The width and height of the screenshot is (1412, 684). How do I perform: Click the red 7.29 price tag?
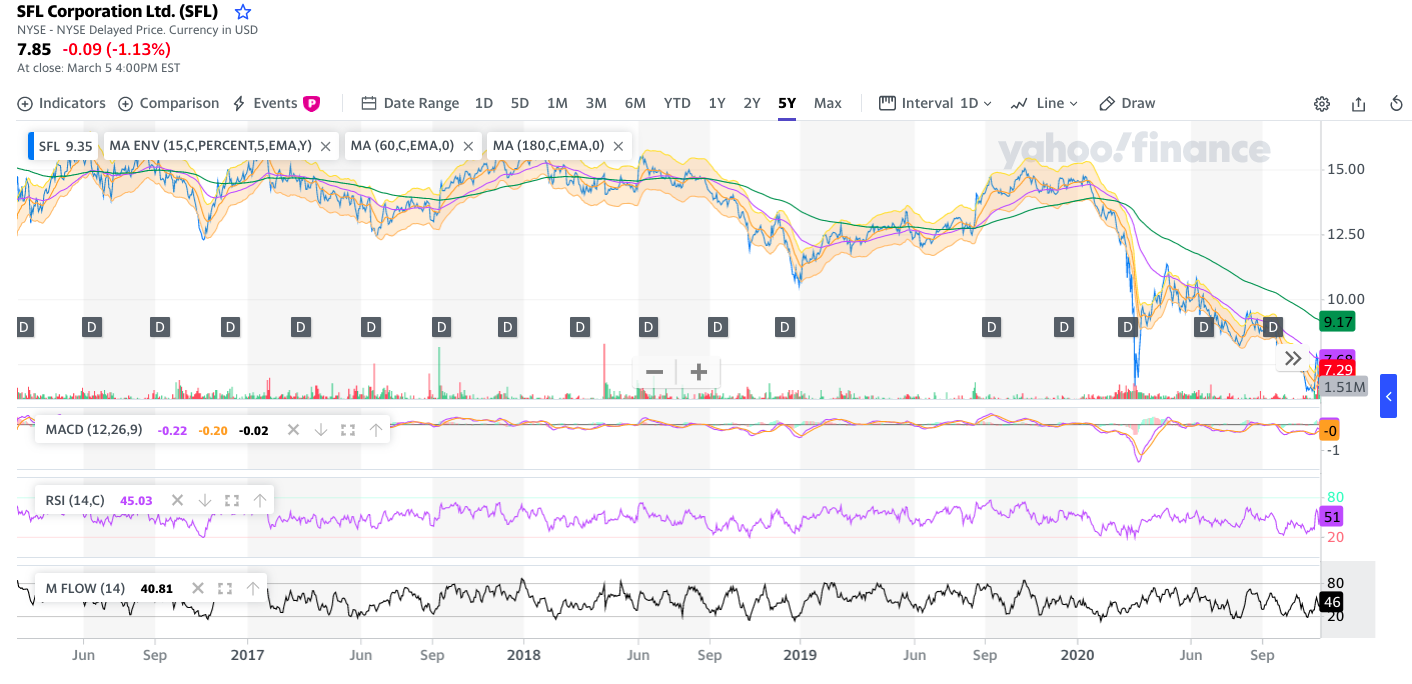(x=1337, y=370)
